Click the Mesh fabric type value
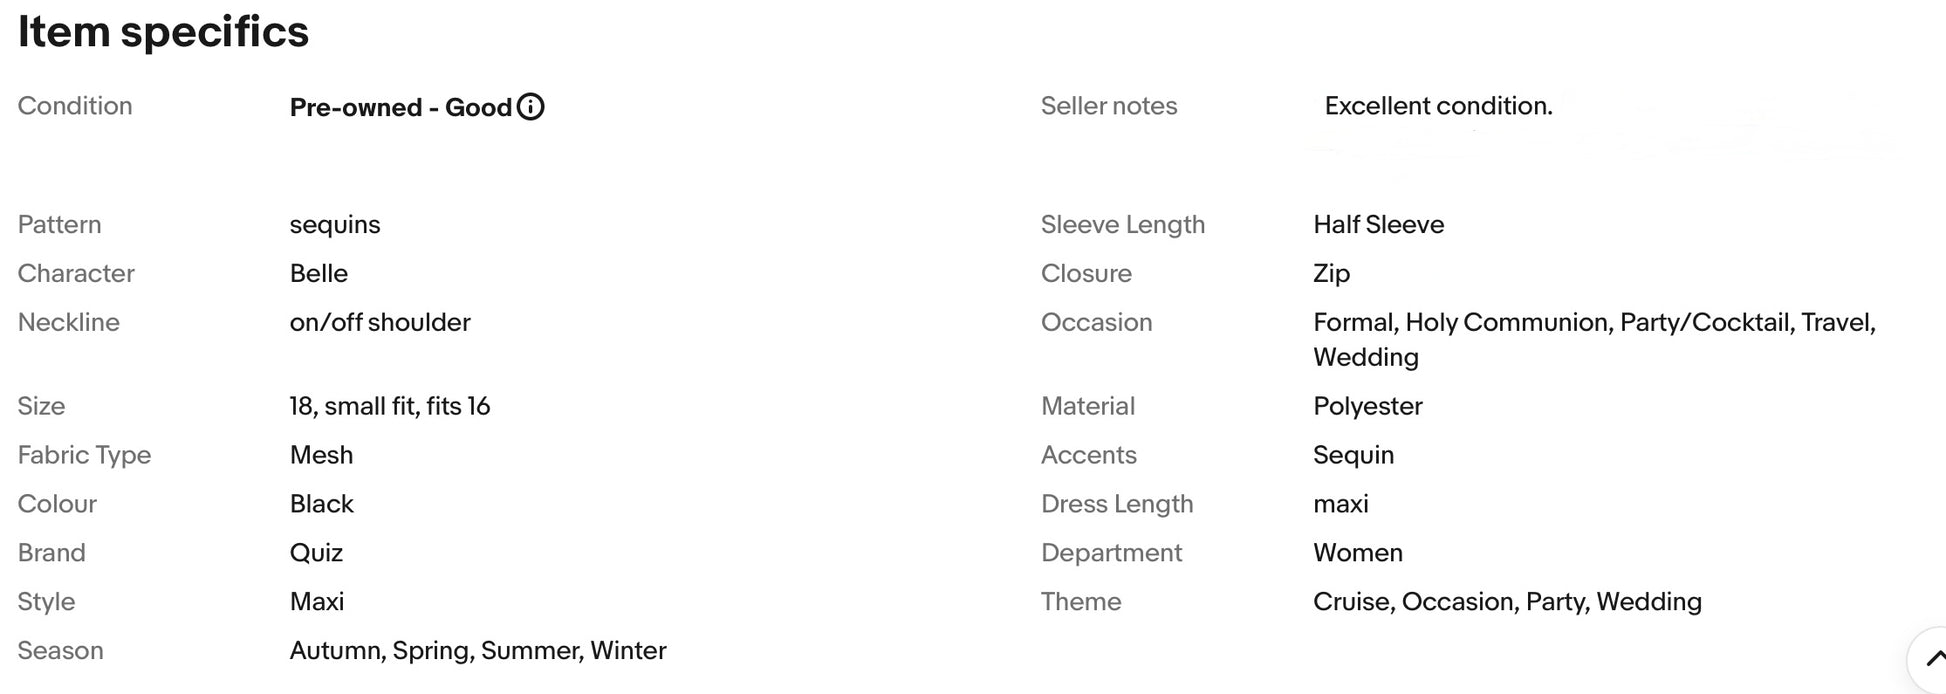 [321, 455]
